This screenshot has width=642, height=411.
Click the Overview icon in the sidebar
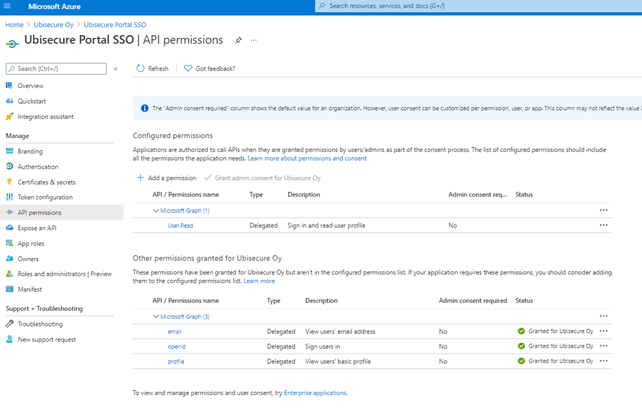[9, 86]
